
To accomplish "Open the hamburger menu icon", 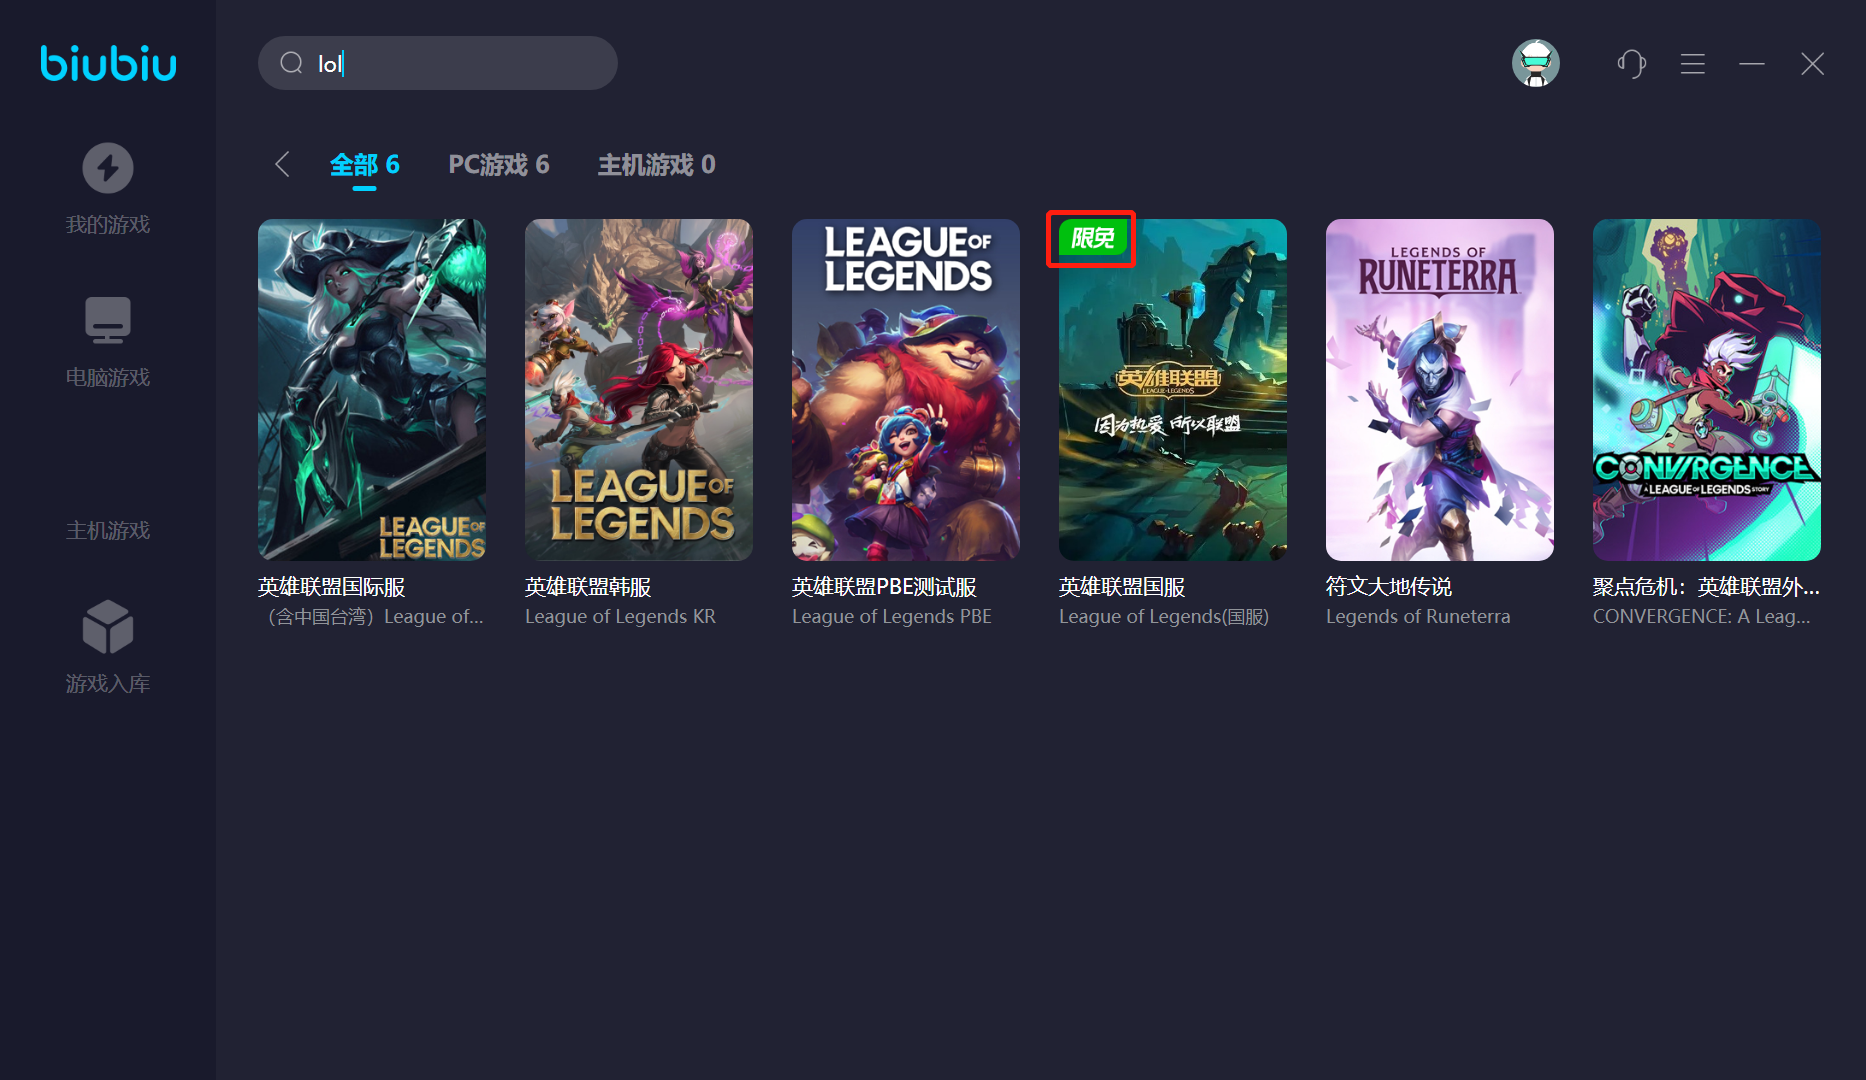I will tap(1693, 64).
